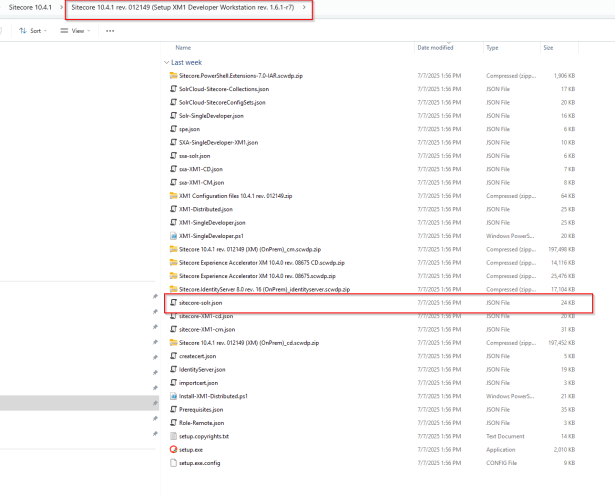Click the XM1 Configuration files zip folder icon
The image size is (615, 496).
pyautogui.click(x=172, y=195)
